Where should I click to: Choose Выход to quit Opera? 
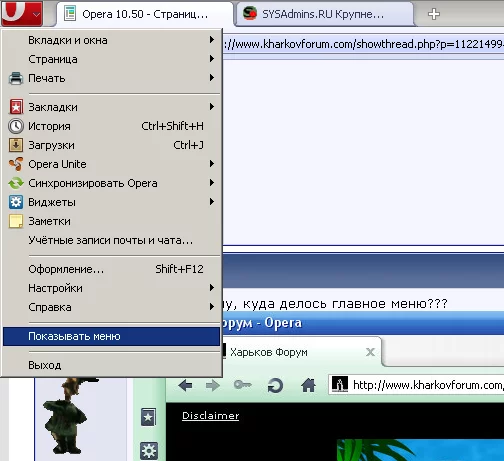(111, 365)
